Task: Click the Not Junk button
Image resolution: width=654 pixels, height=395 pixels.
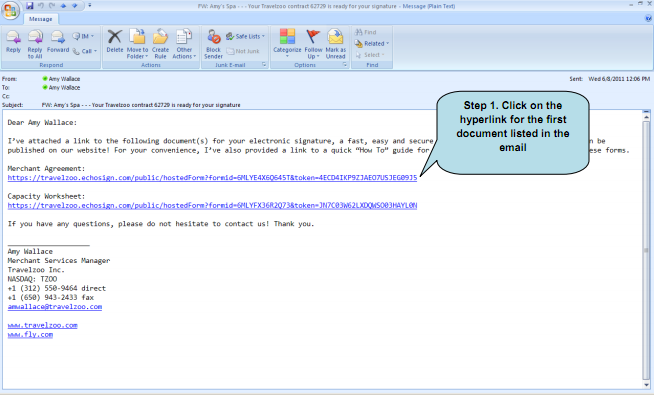Action: [243, 51]
